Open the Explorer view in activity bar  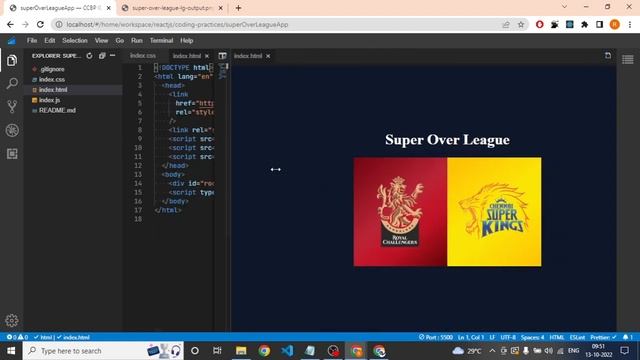click(x=12, y=60)
